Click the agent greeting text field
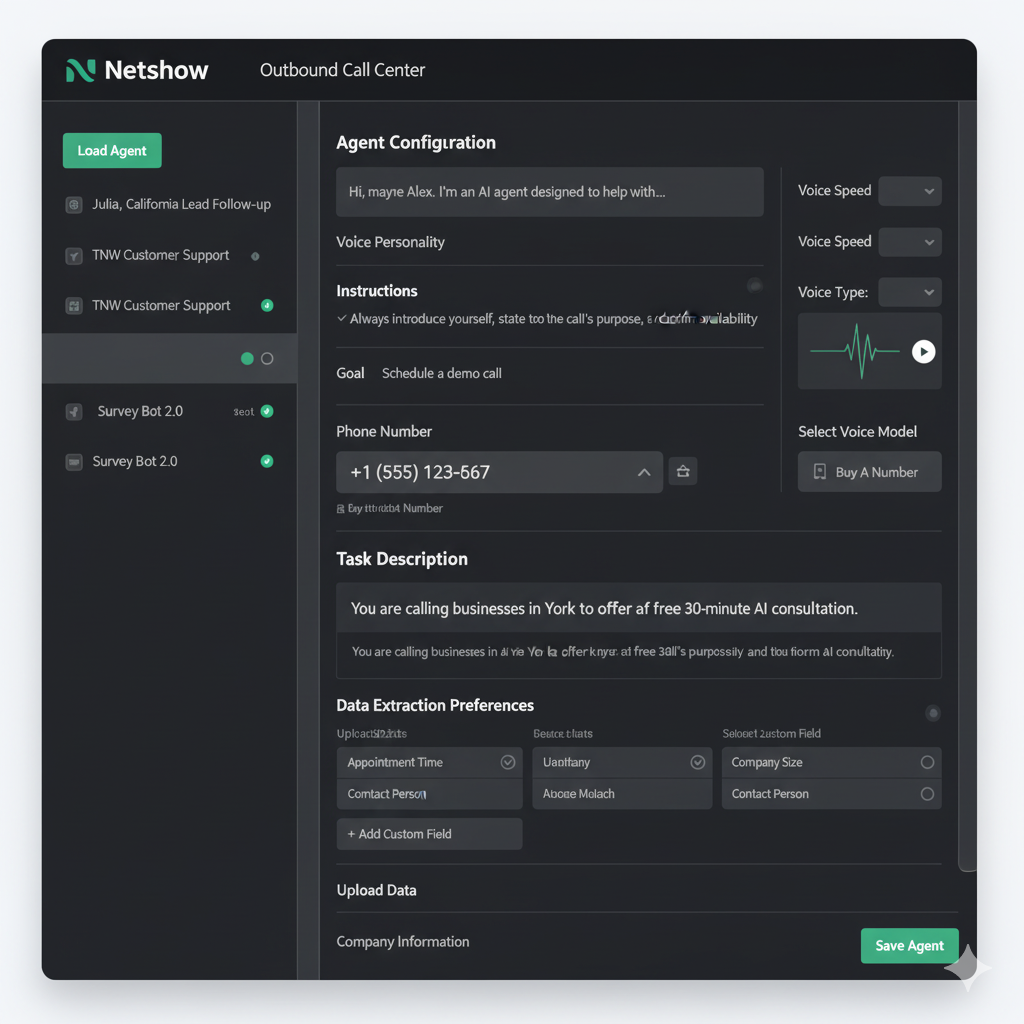Image resolution: width=1024 pixels, height=1024 pixels. [549, 191]
